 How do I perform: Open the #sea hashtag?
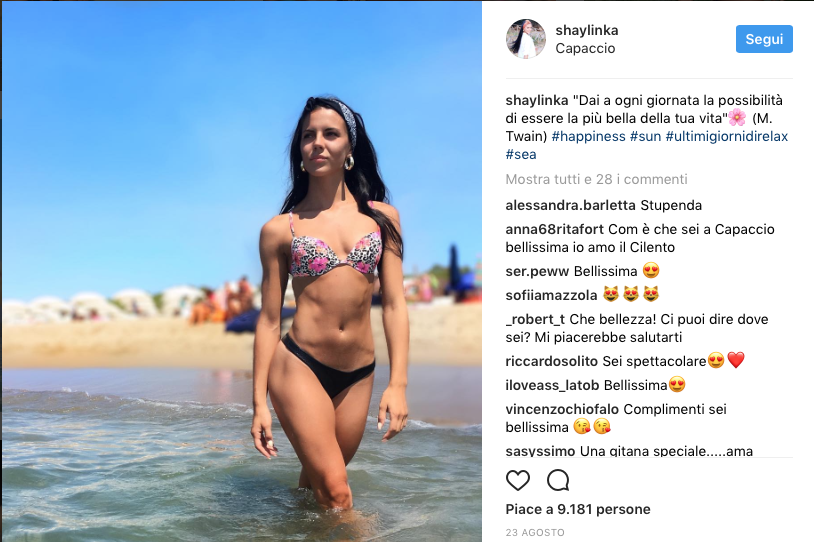[x=521, y=154]
